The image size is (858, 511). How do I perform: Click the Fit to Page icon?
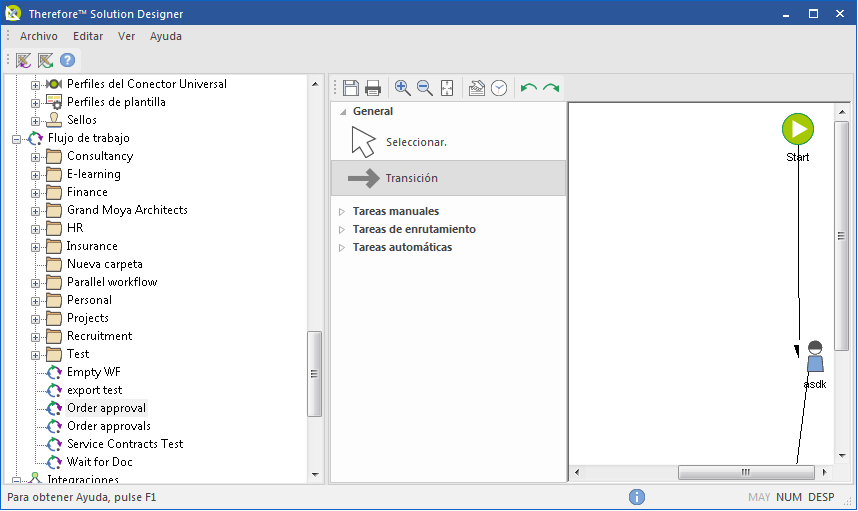(x=447, y=88)
